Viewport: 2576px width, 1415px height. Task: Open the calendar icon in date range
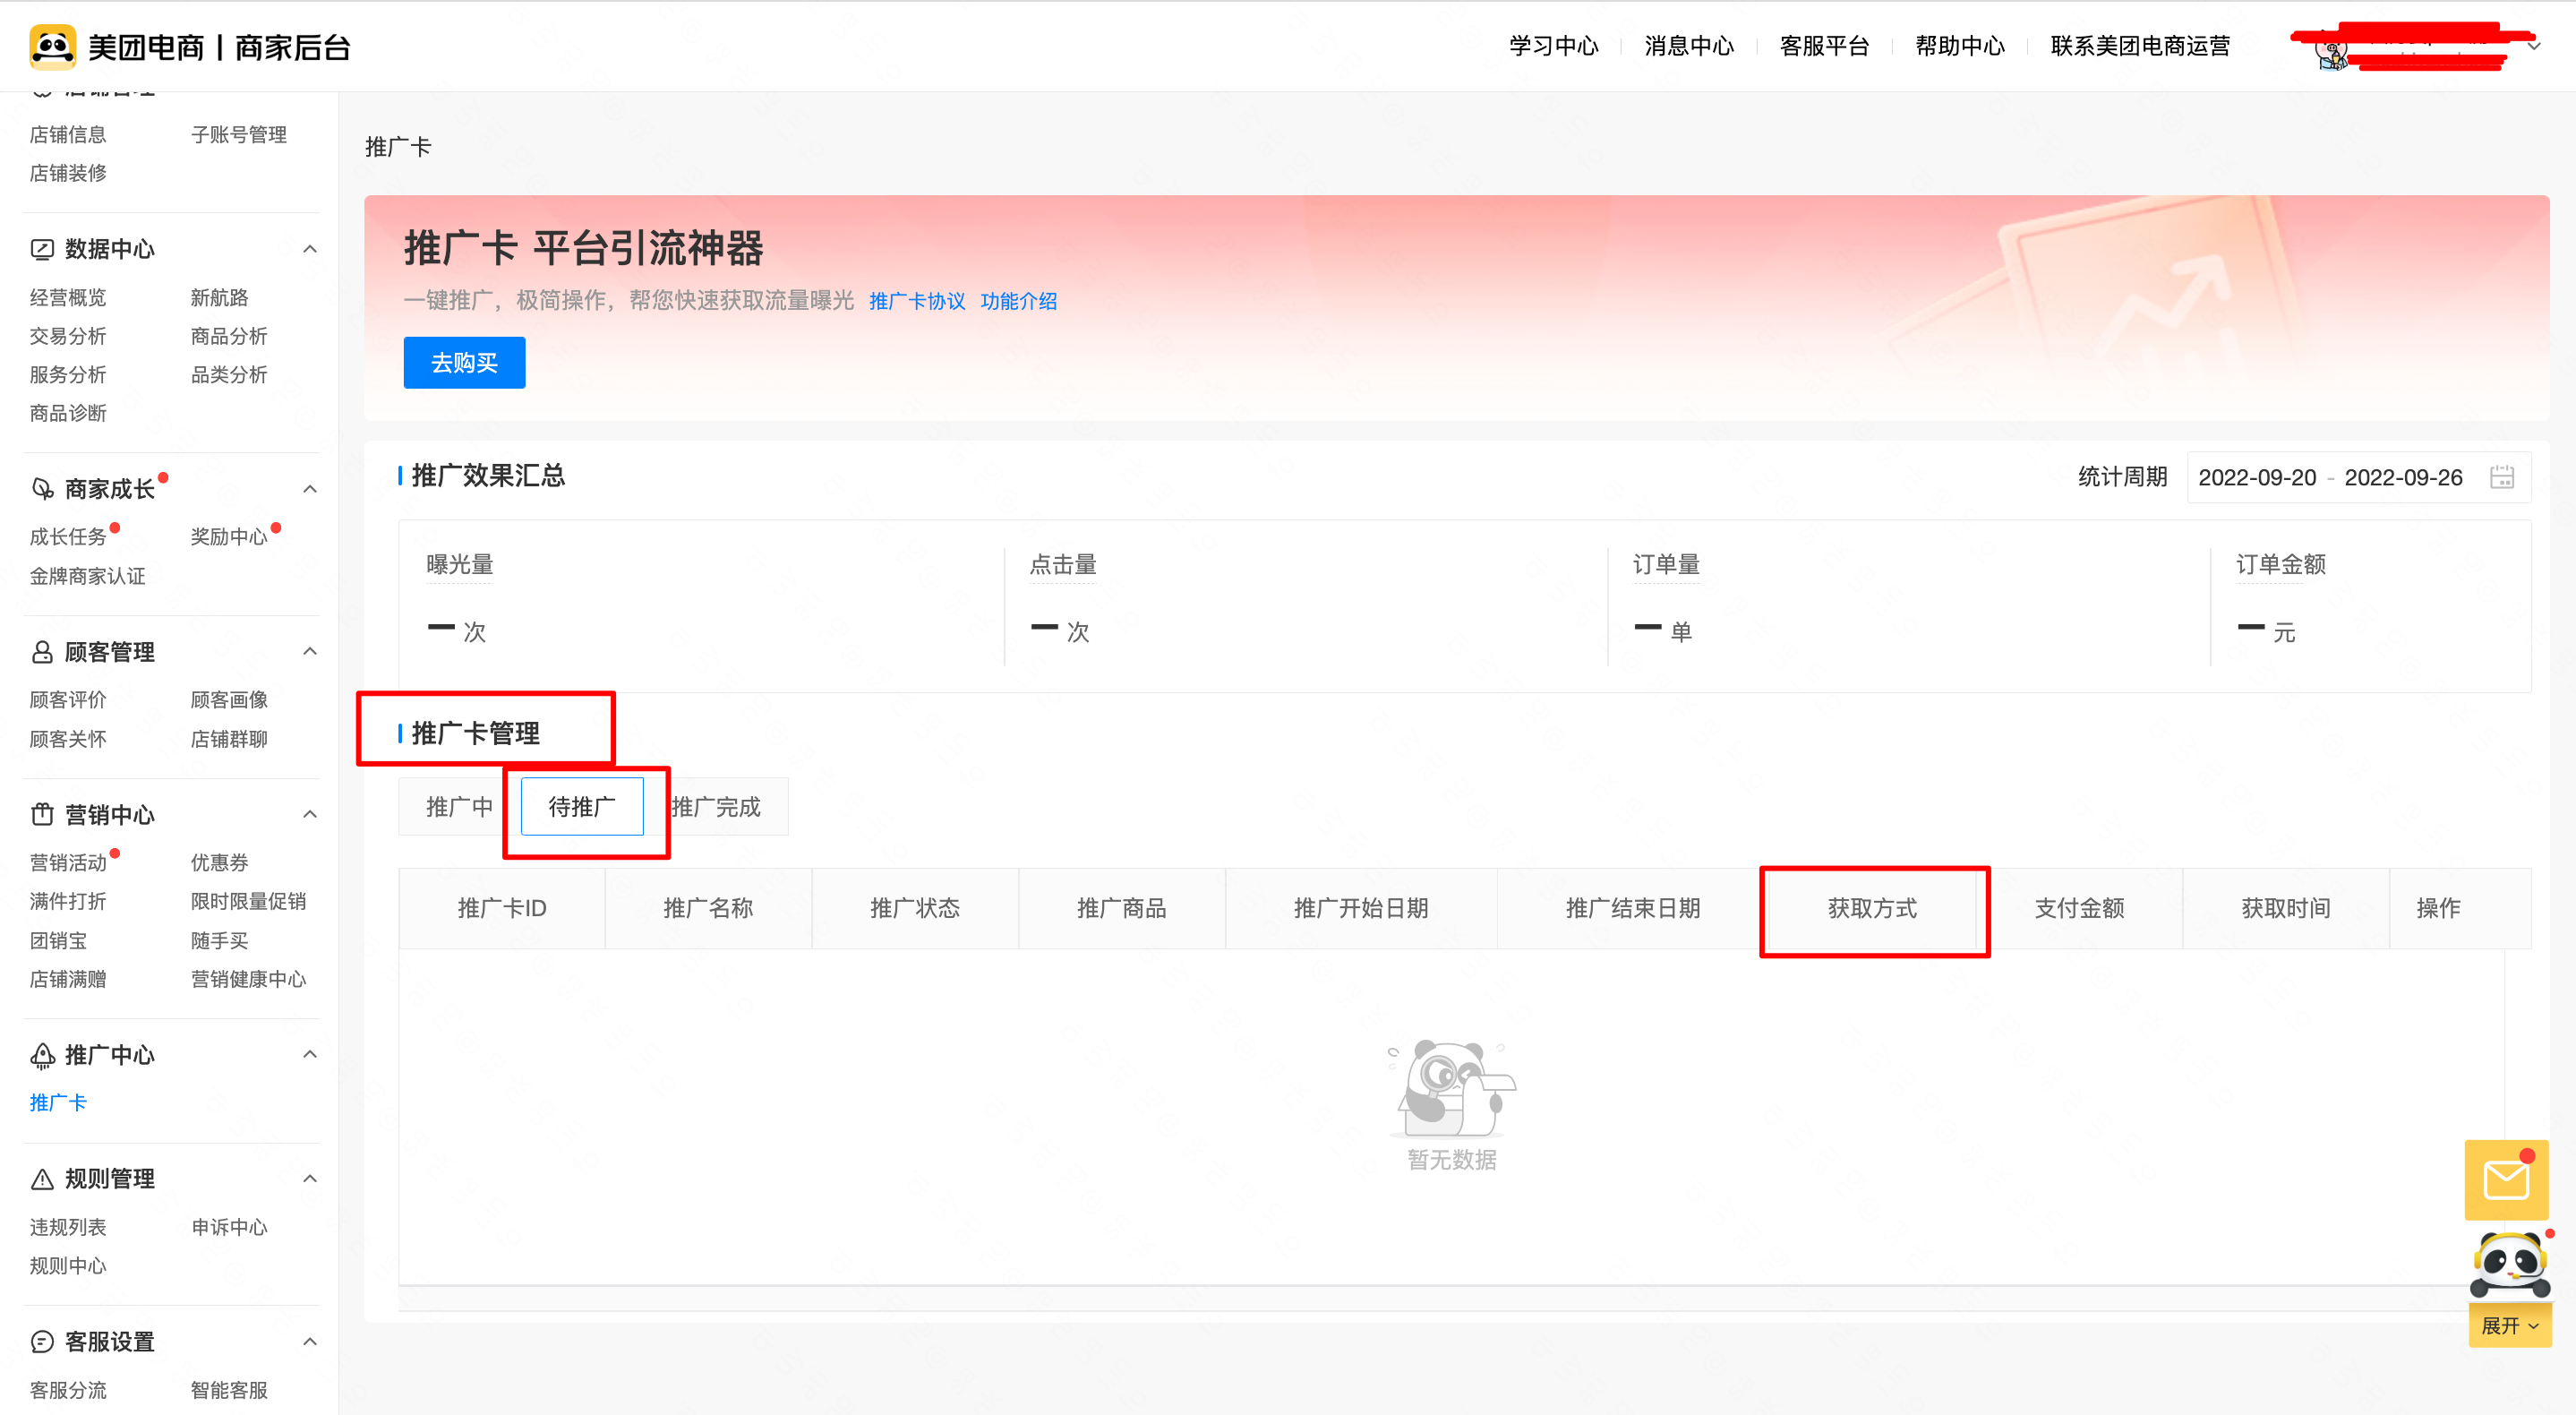(2501, 477)
